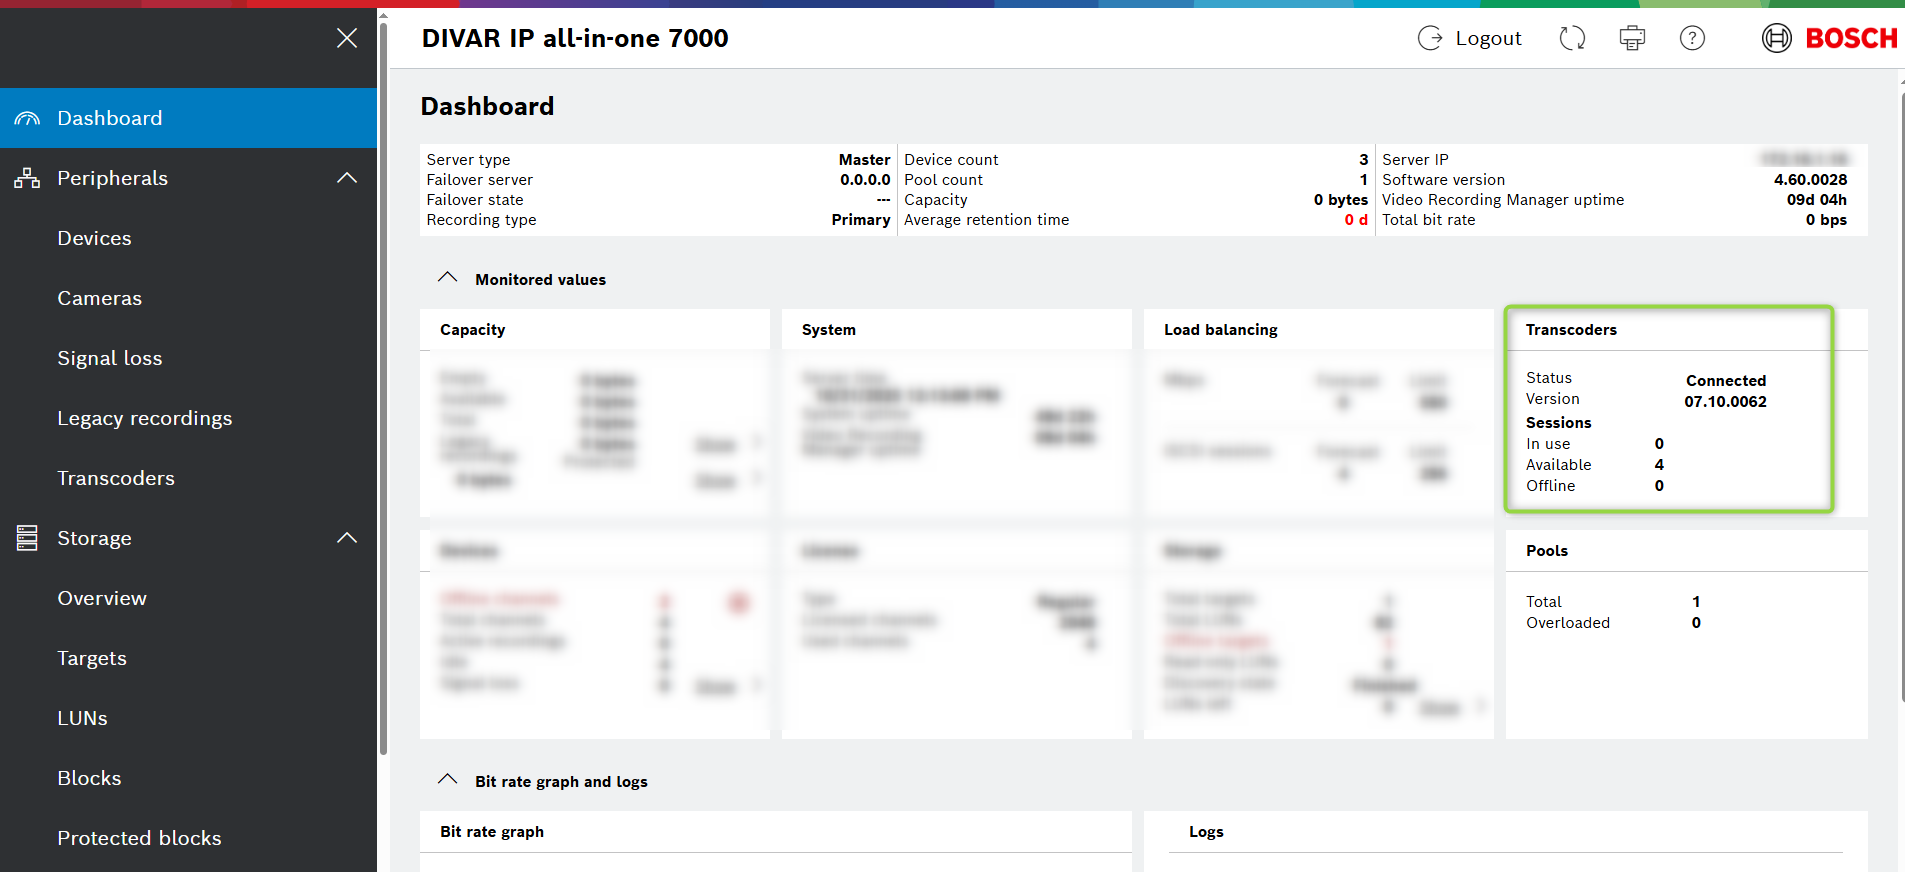Click the uptime value 09d 04h

coord(1817,200)
